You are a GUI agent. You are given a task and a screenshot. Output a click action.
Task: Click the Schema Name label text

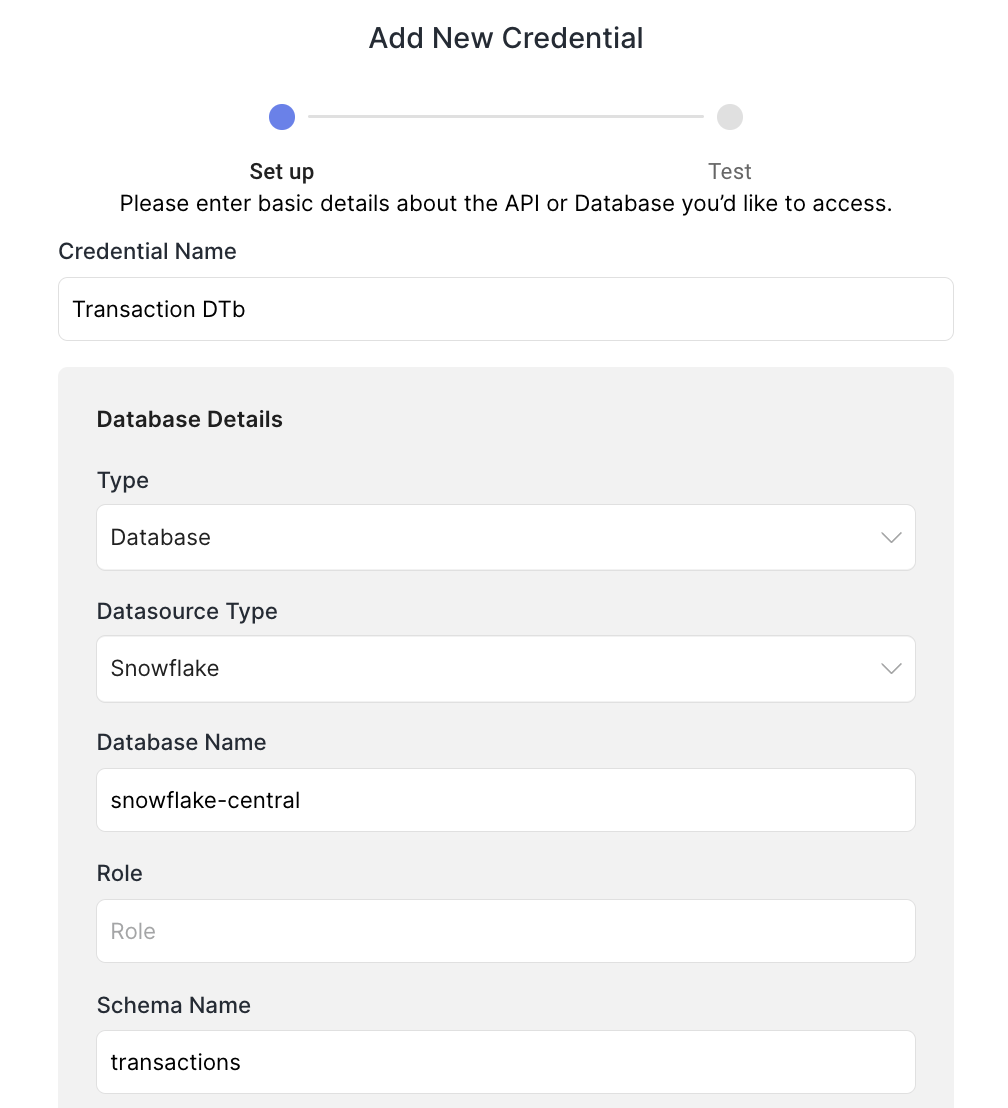pyautogui.click(x=174, y=1005)
